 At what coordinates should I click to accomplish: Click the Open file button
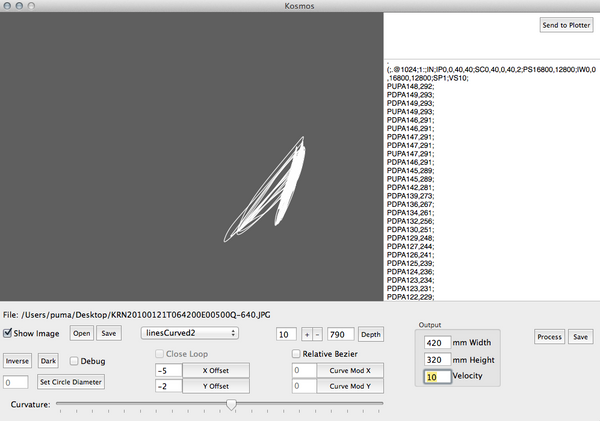click(82, 333)
